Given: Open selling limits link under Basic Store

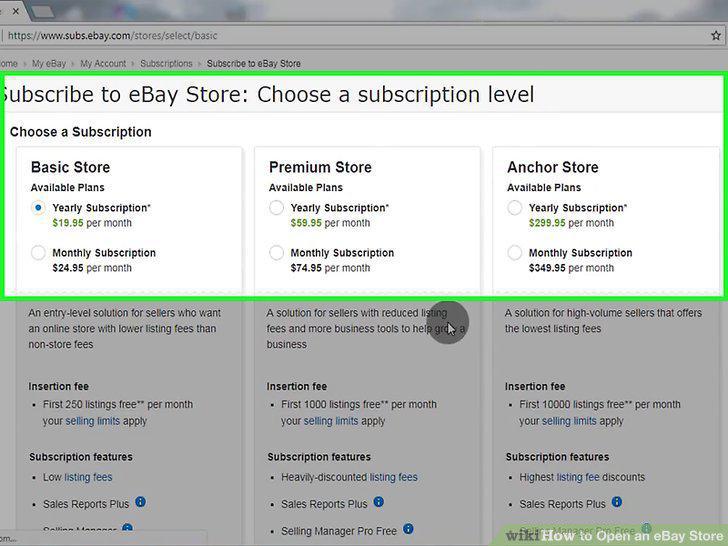Looking at the screenshot, I should pos(93,421).
